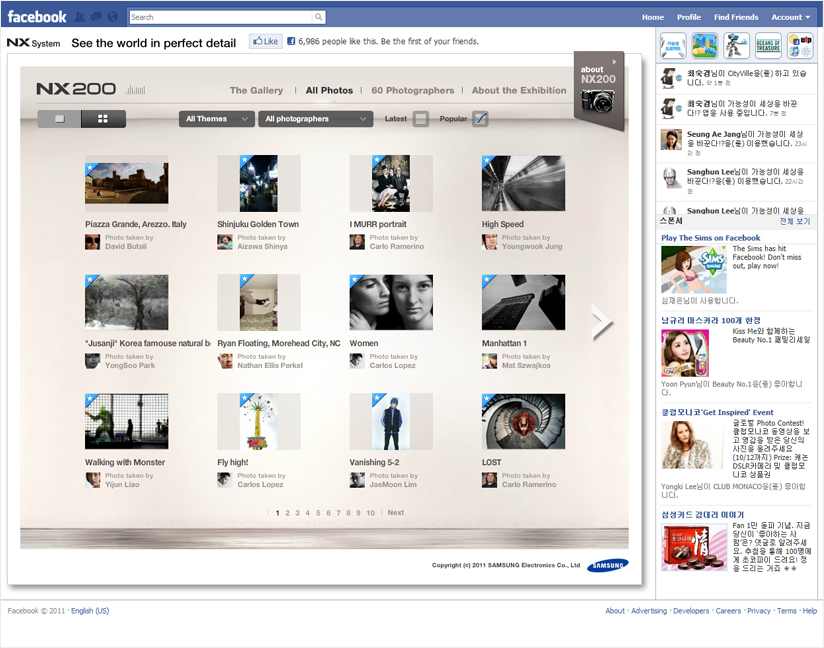Image resolution: width=824 pixels, height=648 pixels.
Task: Switch to single photo view icon
Action: pos(59,119)
